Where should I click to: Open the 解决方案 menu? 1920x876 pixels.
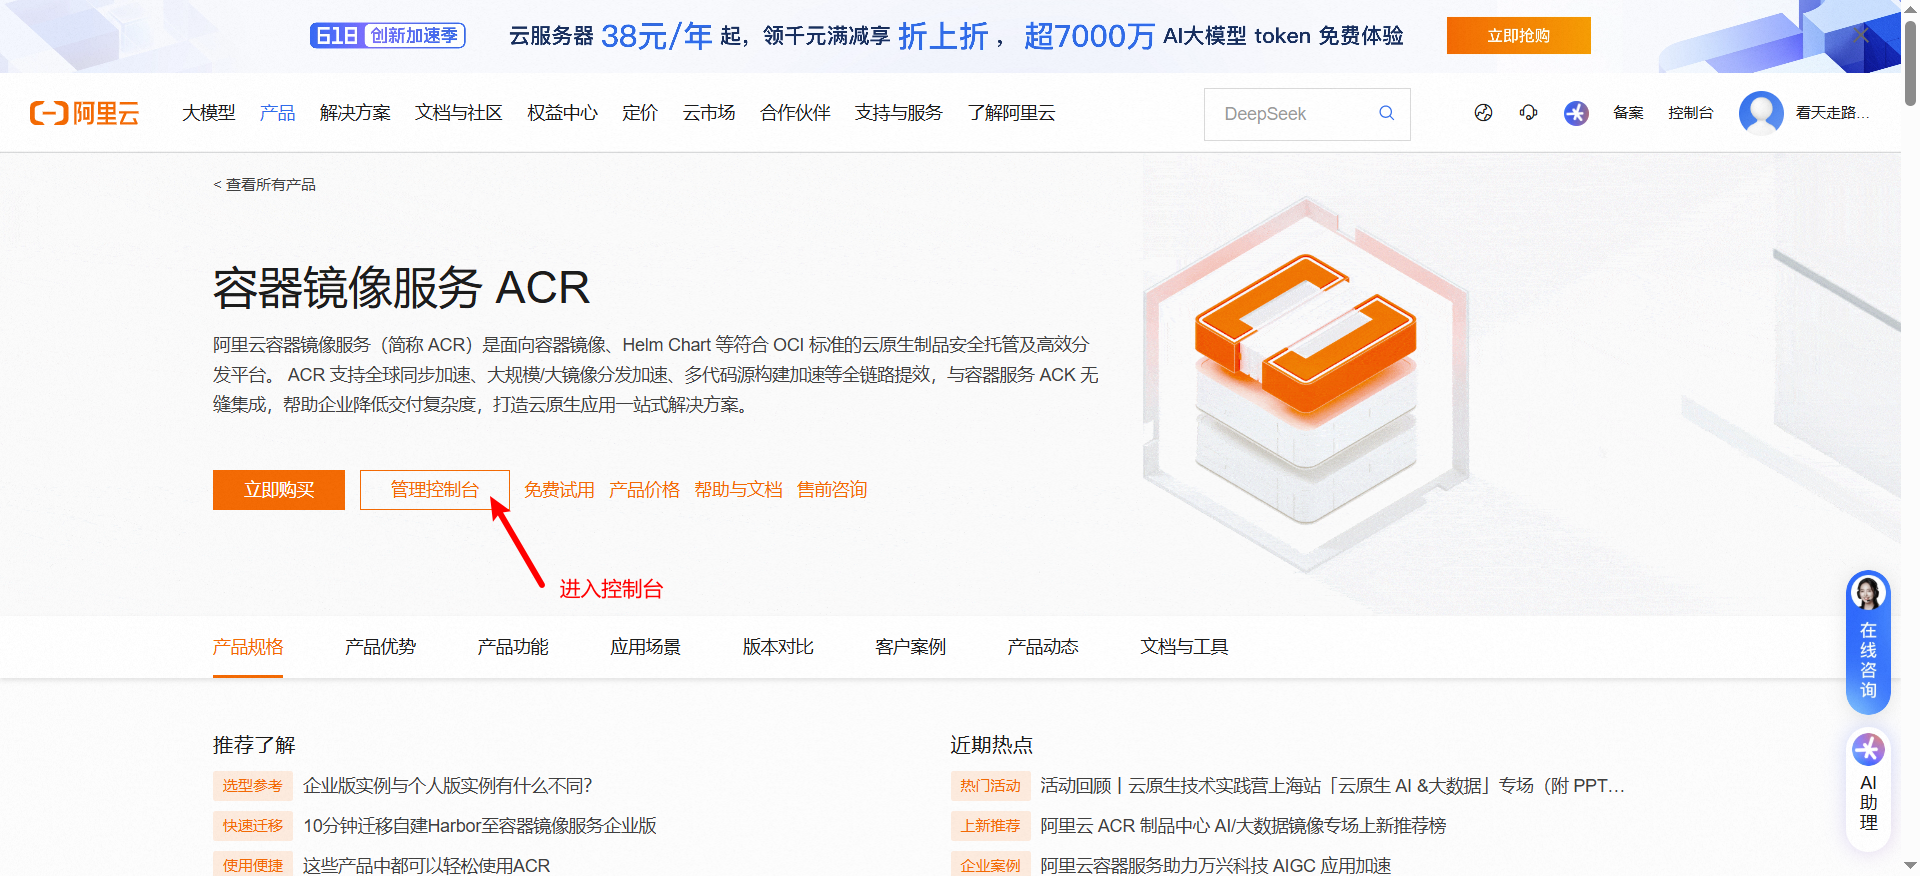click(355, 113)
